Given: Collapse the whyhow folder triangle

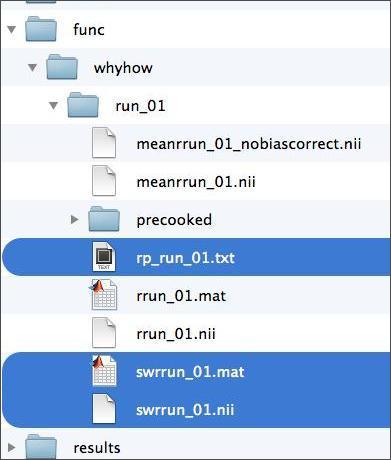Looking at the screenshot, I should 32,68.
